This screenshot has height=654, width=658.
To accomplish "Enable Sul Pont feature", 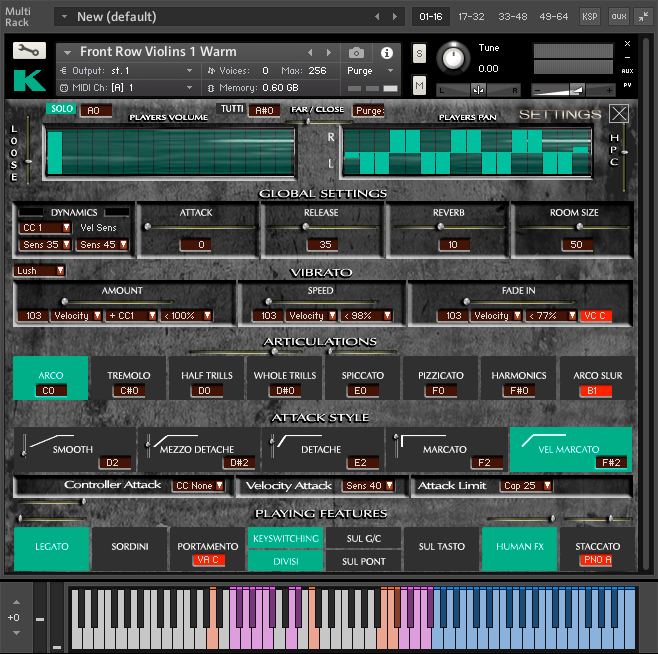I will [x=363, y=561].
